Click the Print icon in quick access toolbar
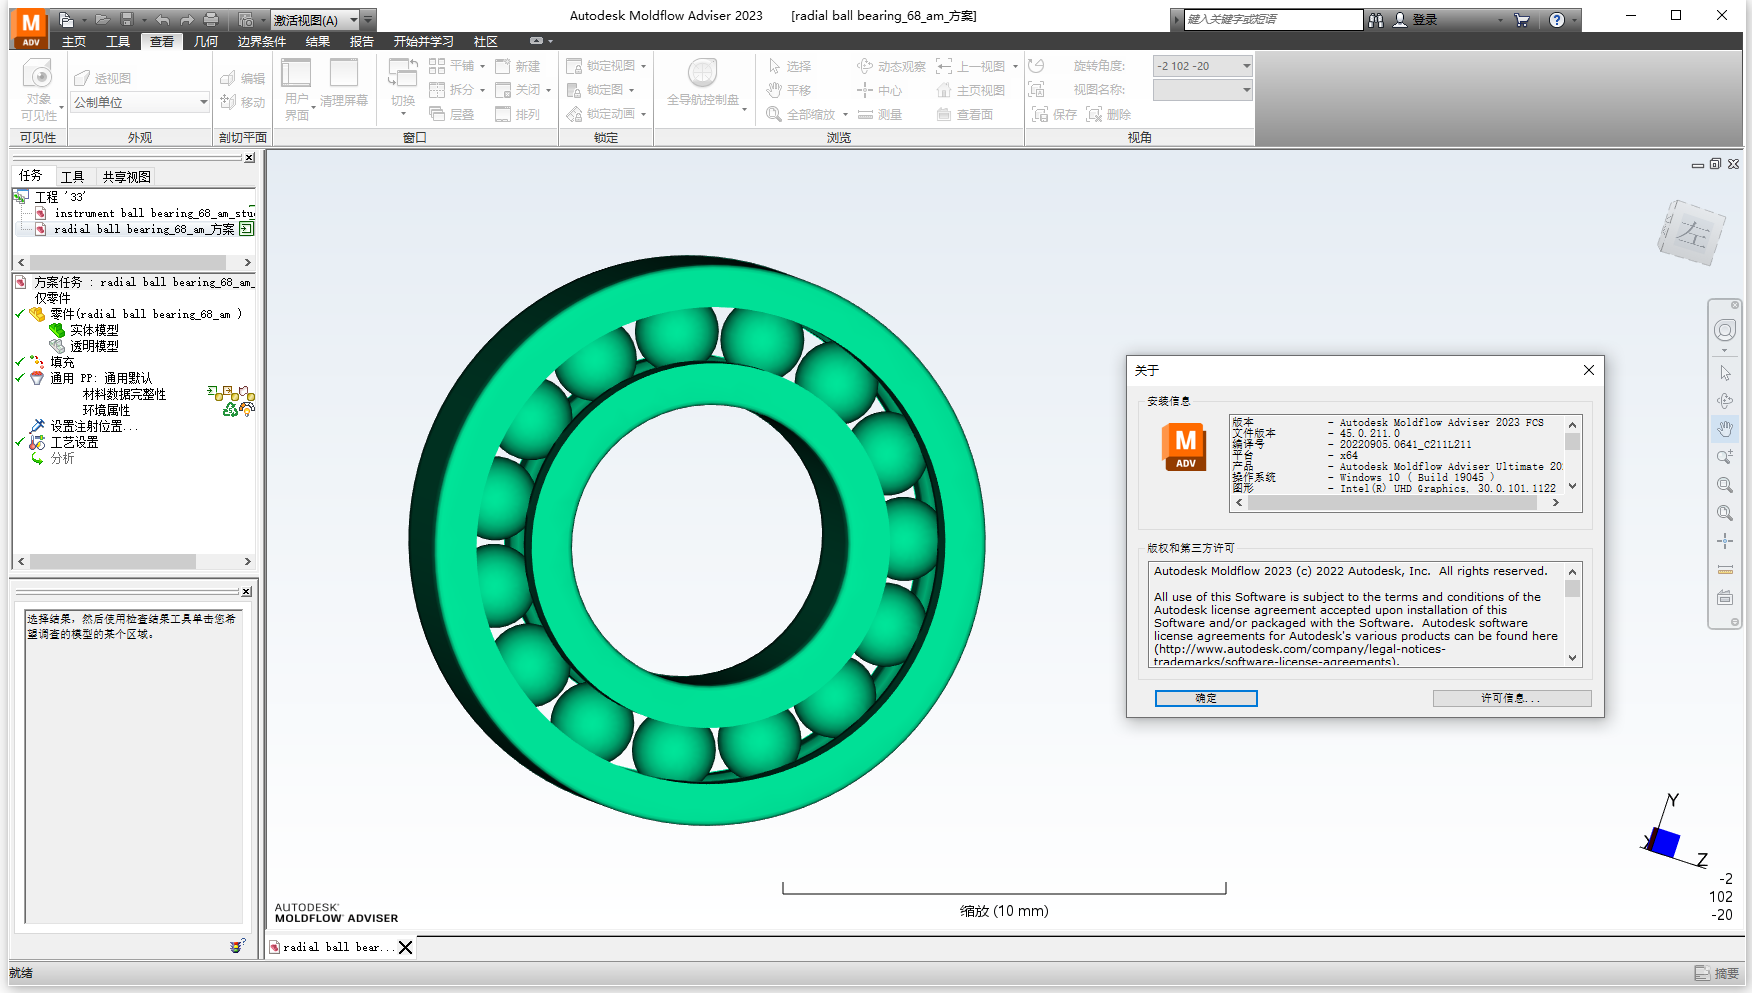This screenshot has width=1752, height=993. tap(211, 19)
